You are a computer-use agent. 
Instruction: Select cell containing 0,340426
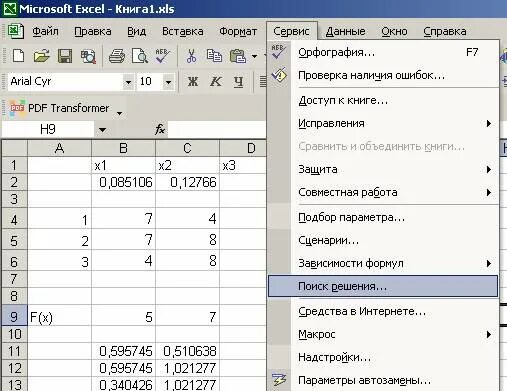[x=123, y=384]
